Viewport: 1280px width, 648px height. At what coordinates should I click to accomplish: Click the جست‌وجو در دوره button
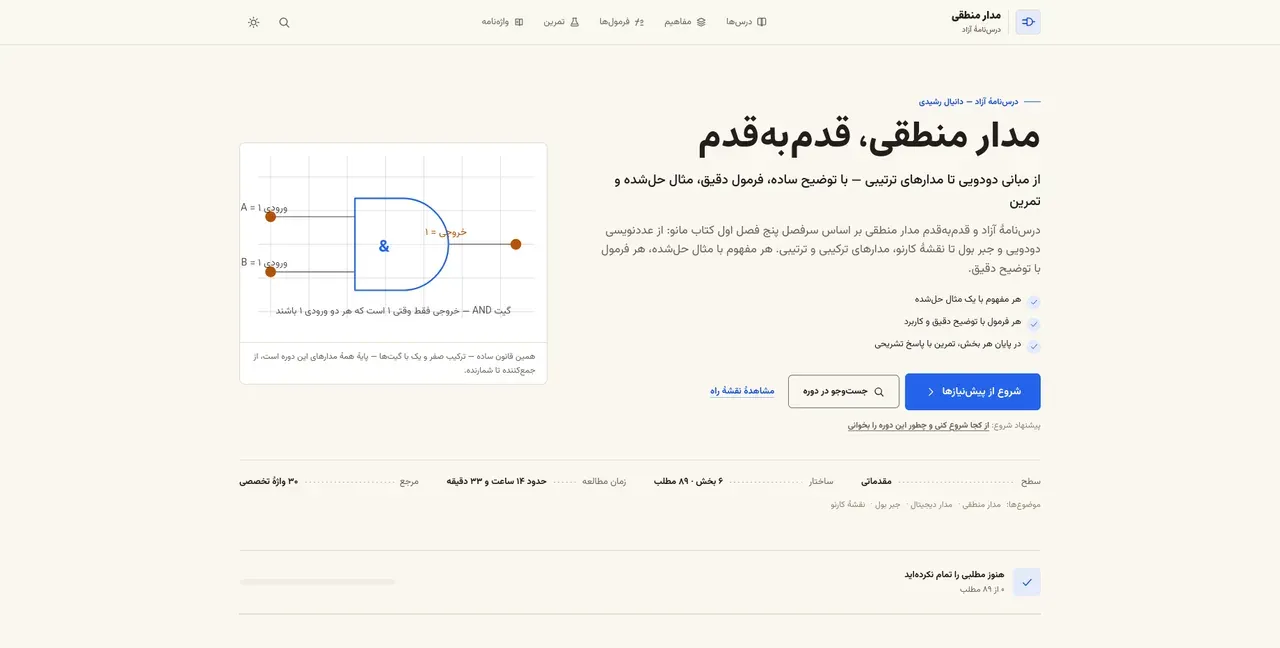tap(844, 392)
